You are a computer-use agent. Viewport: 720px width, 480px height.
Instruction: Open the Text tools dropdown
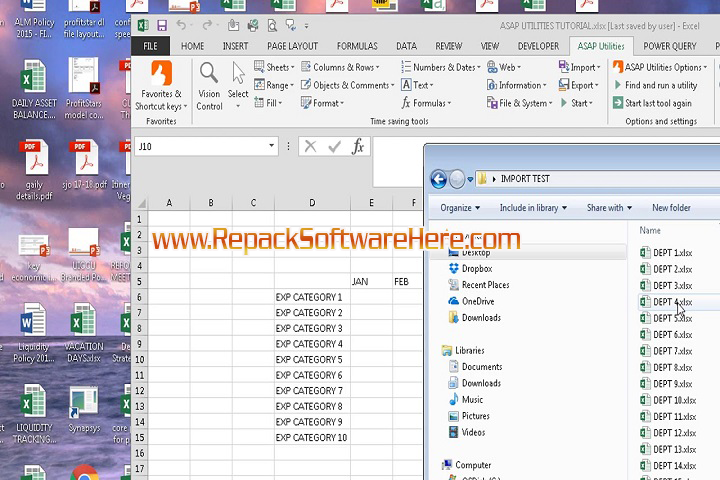(x=417, y=85)
